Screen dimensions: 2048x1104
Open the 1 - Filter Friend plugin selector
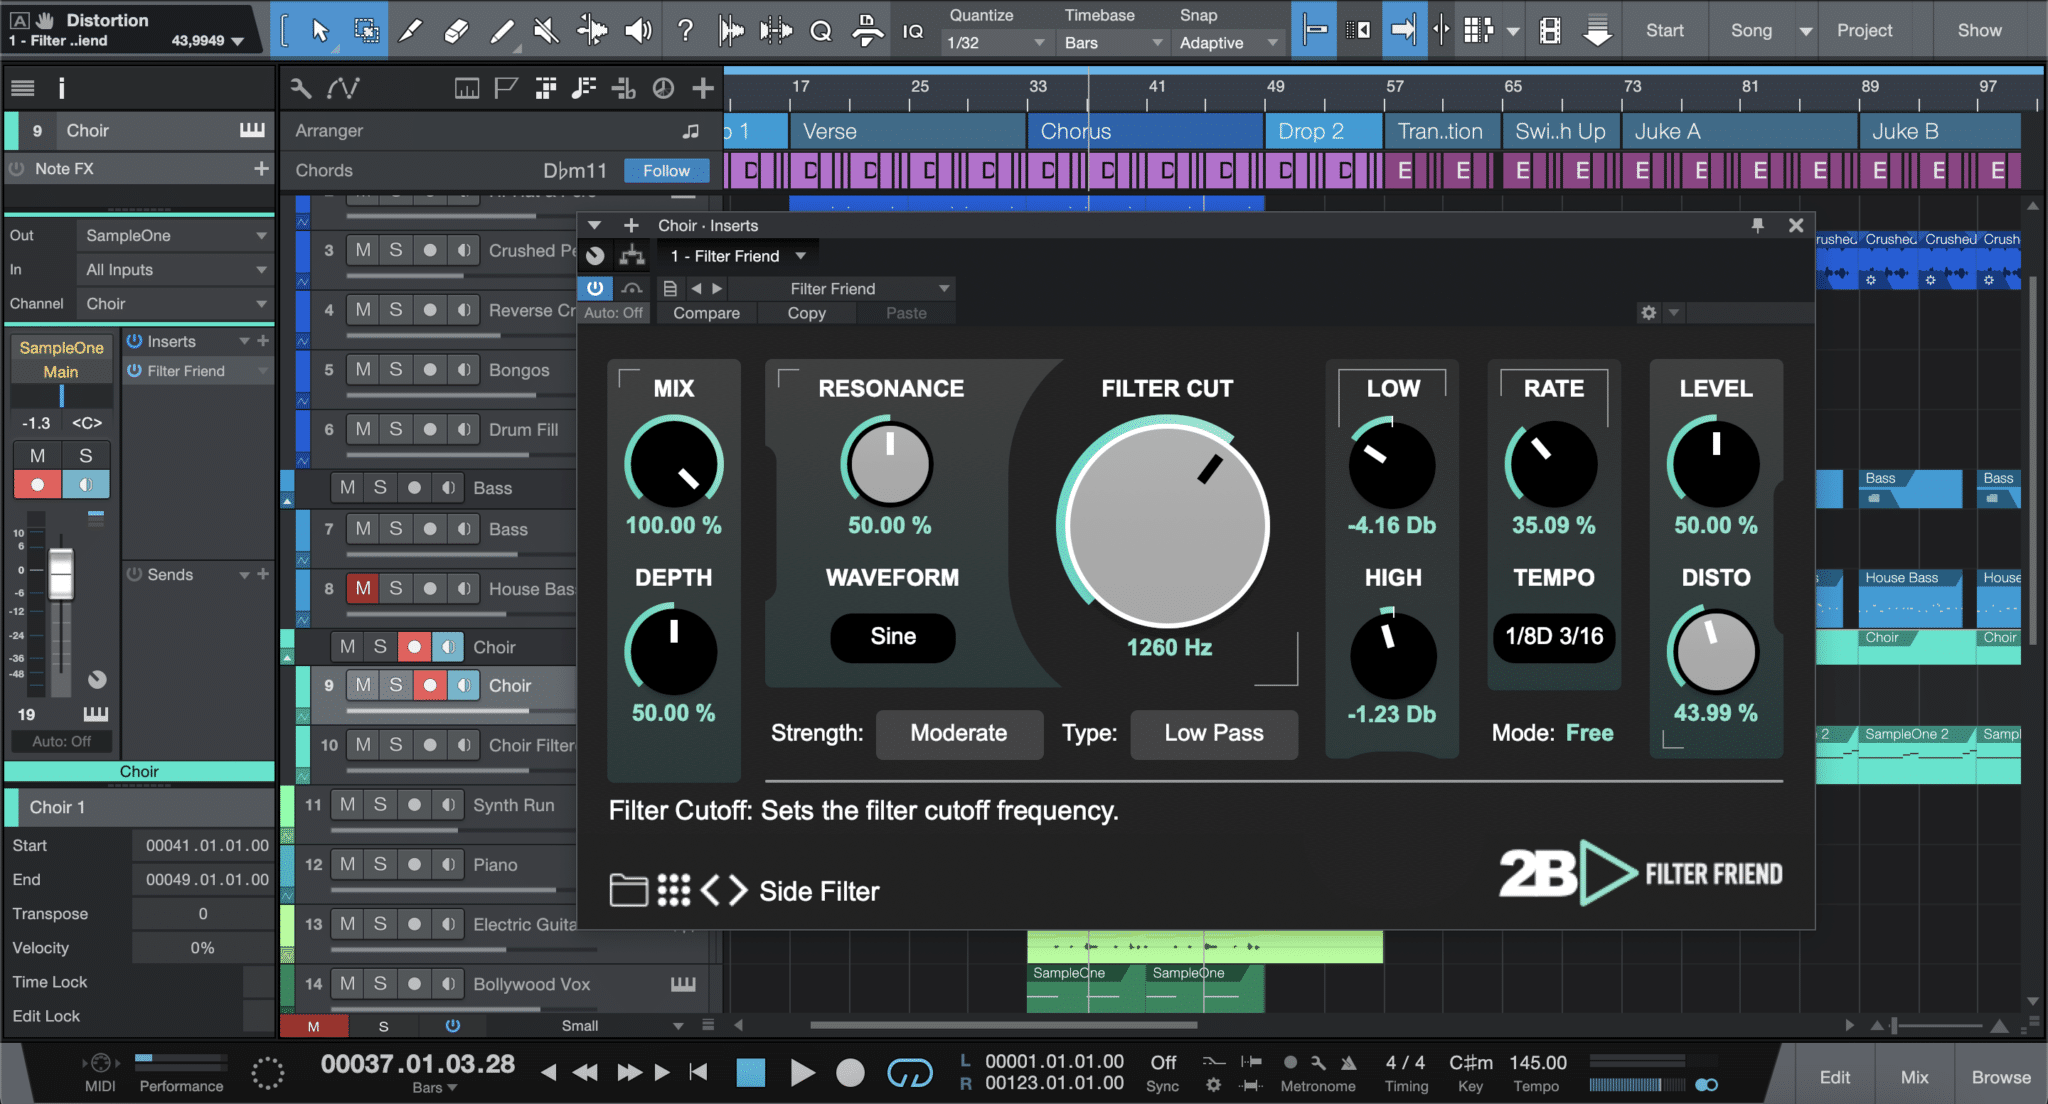click(x=737, y=256)
